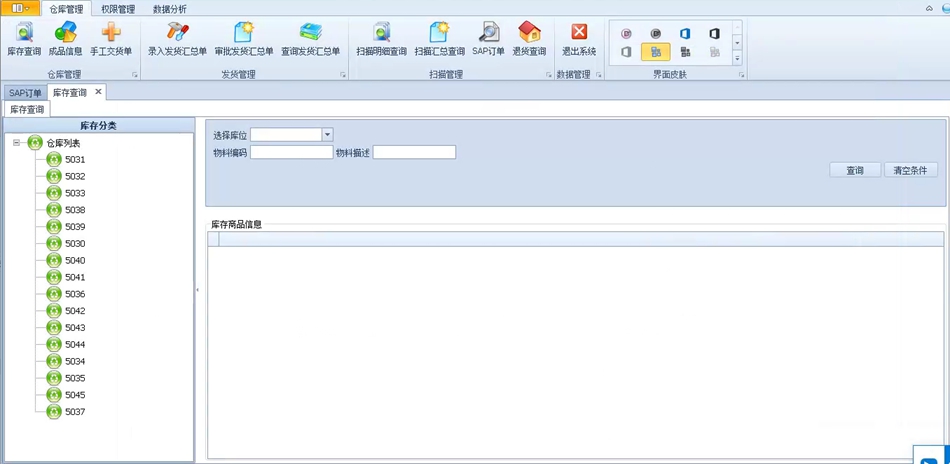Select warehouse 5044 in the tree

click(75, 345)
